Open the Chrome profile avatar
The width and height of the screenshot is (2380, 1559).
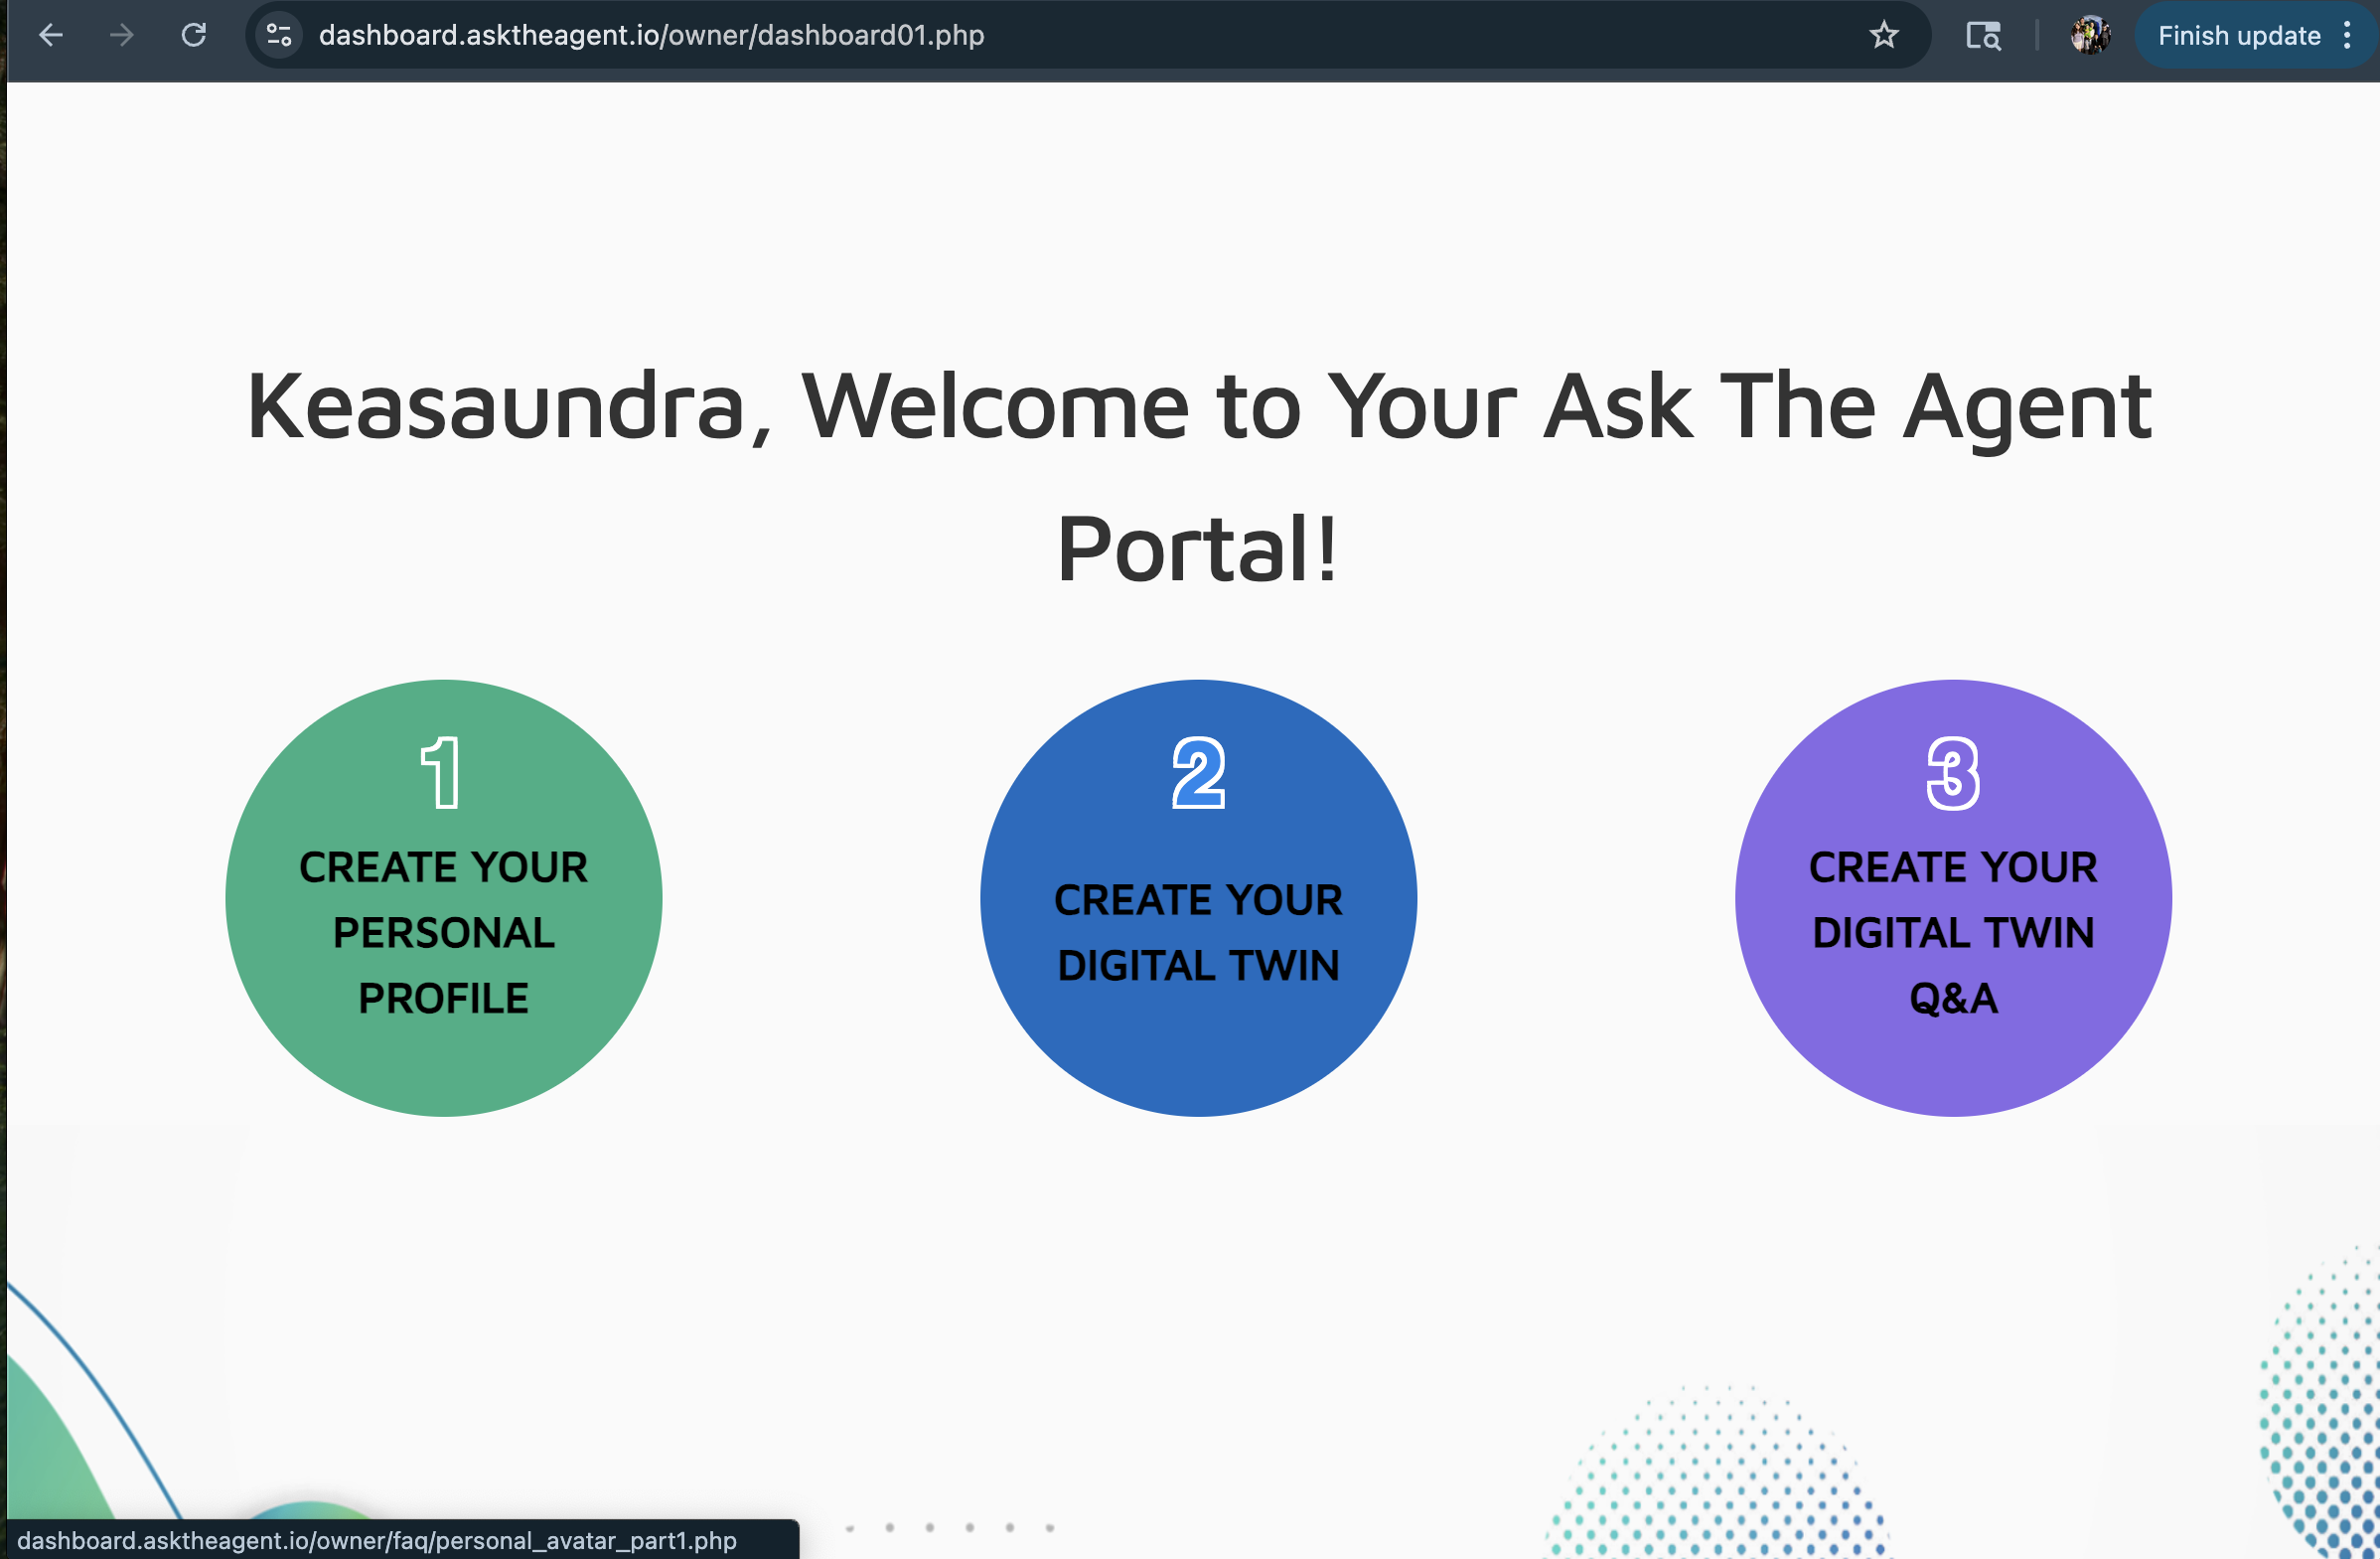pos(2091,36)
